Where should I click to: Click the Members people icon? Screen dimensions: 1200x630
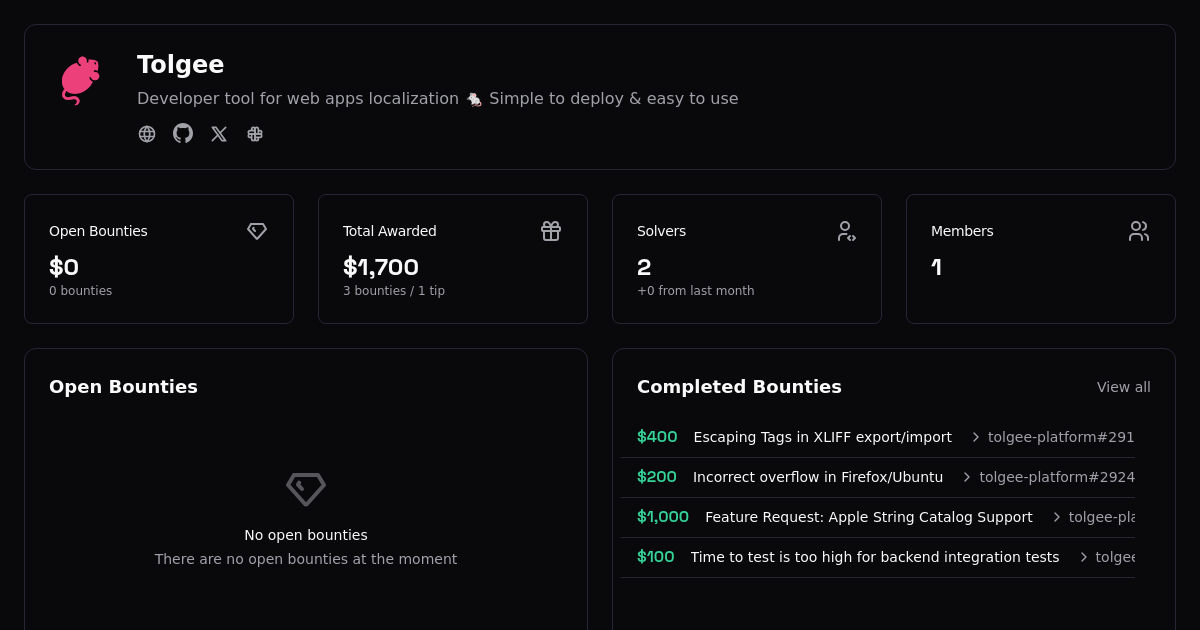click(x=1139, y=231)
